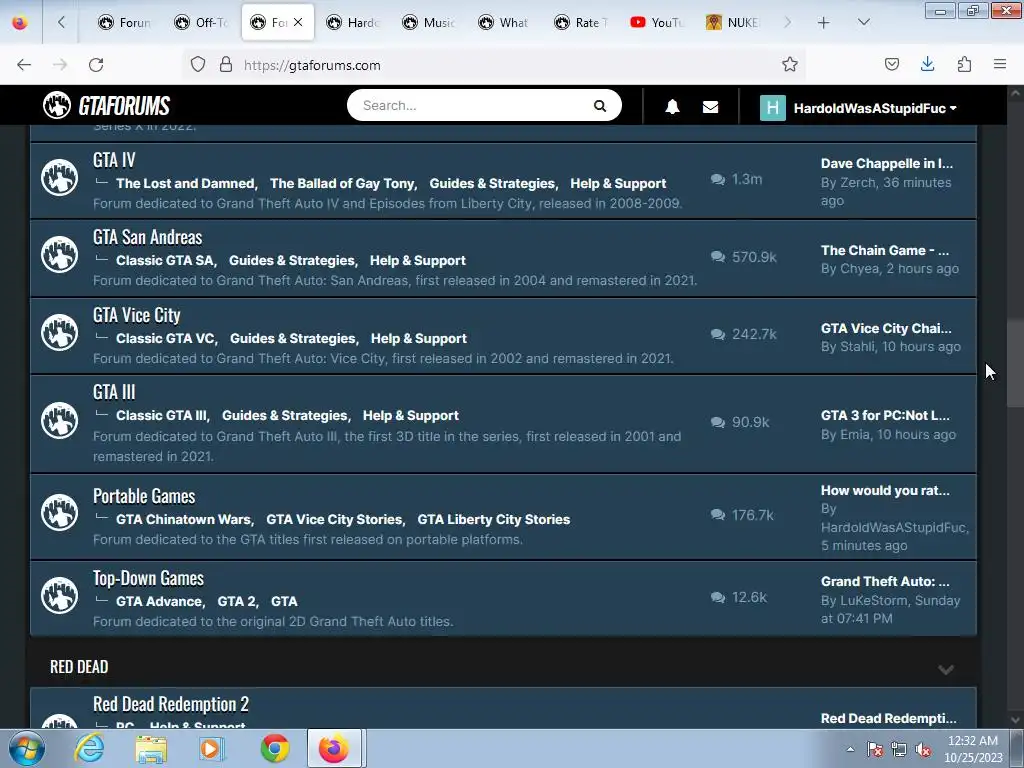This screenshot has height=768, width=1024.
Task: Open Windows Explorer folder from taskbar
Action: pos(151,748)
